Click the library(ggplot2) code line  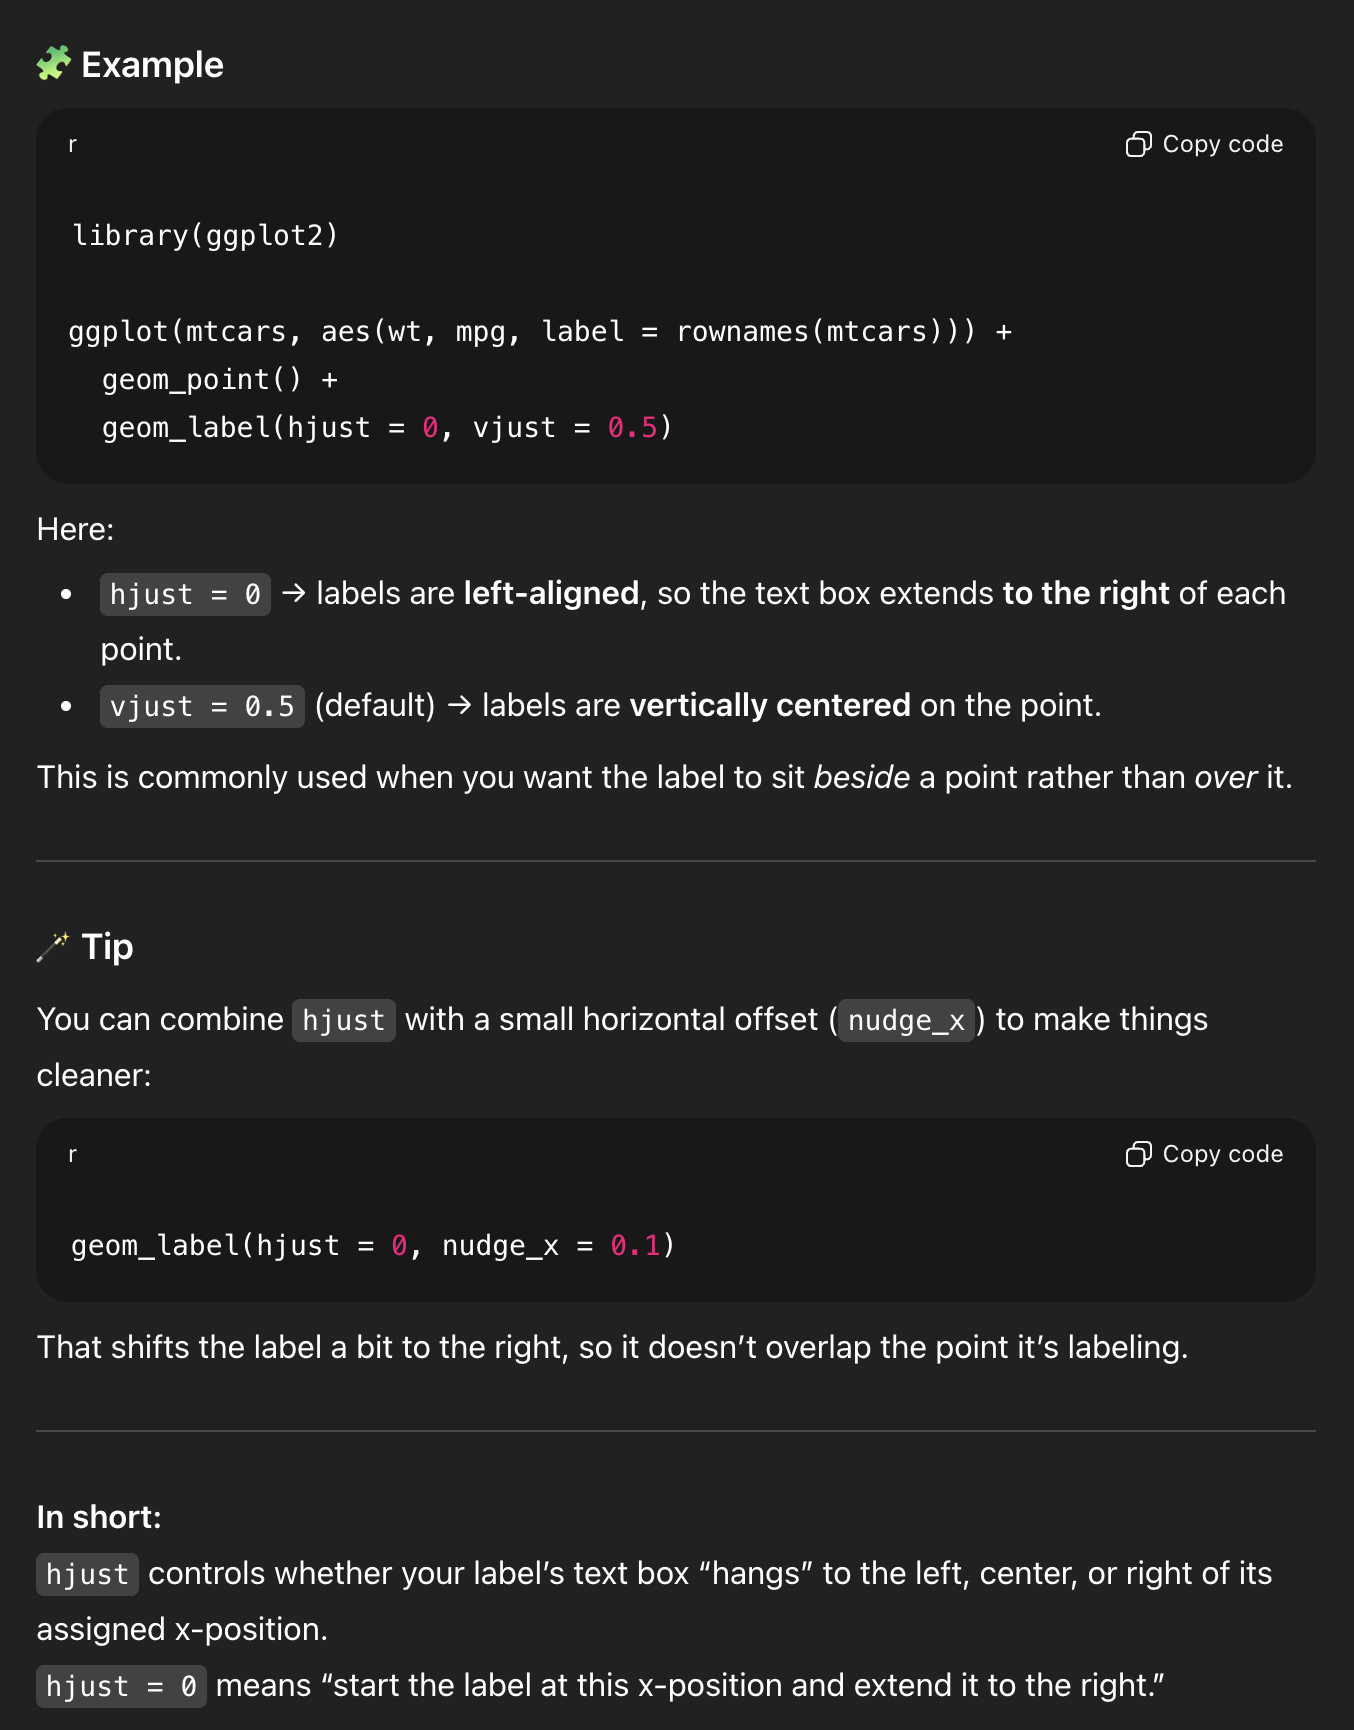[205, 236]
